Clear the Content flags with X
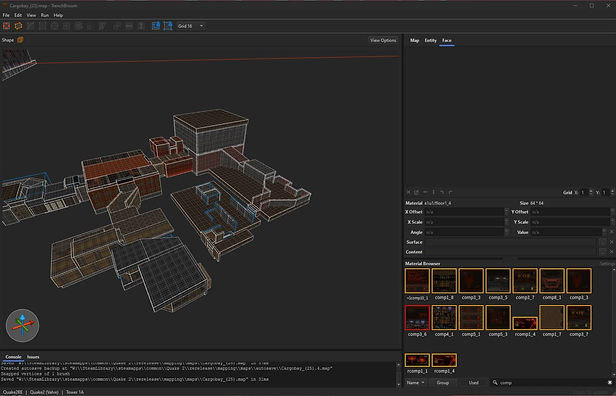Image resolution: width=616 pixels, height=396 pixels. pyautogui.click(x=611, y=252)
